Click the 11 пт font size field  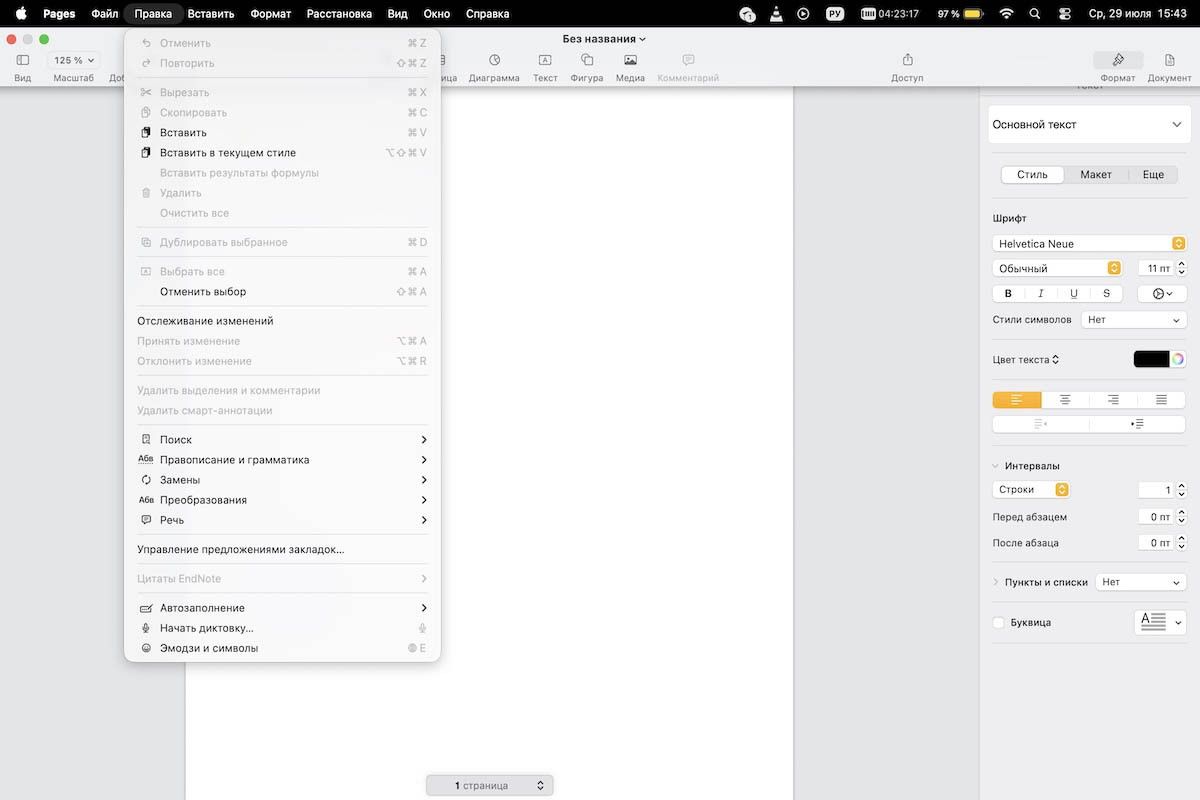[x=1155, y=269]
